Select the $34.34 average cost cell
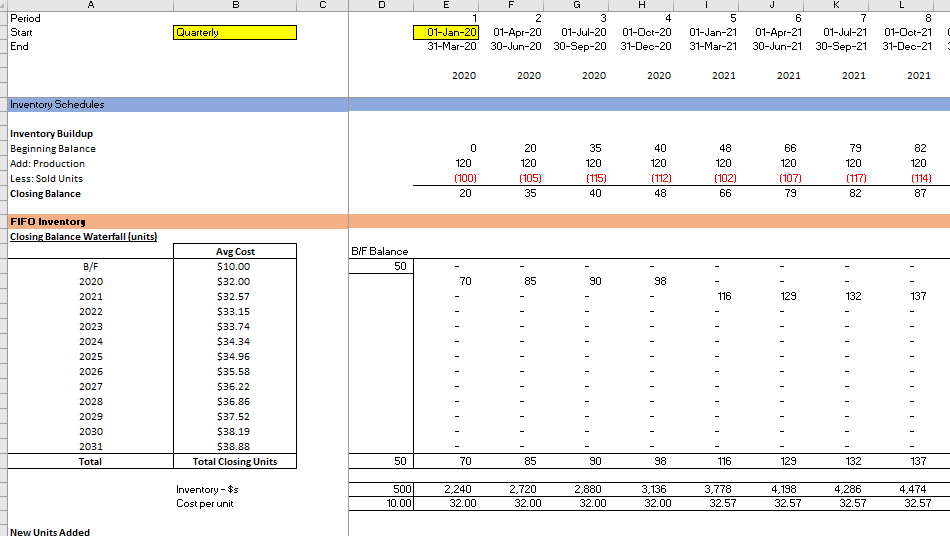Screen dimensions: 950x536 pos(235,342)
